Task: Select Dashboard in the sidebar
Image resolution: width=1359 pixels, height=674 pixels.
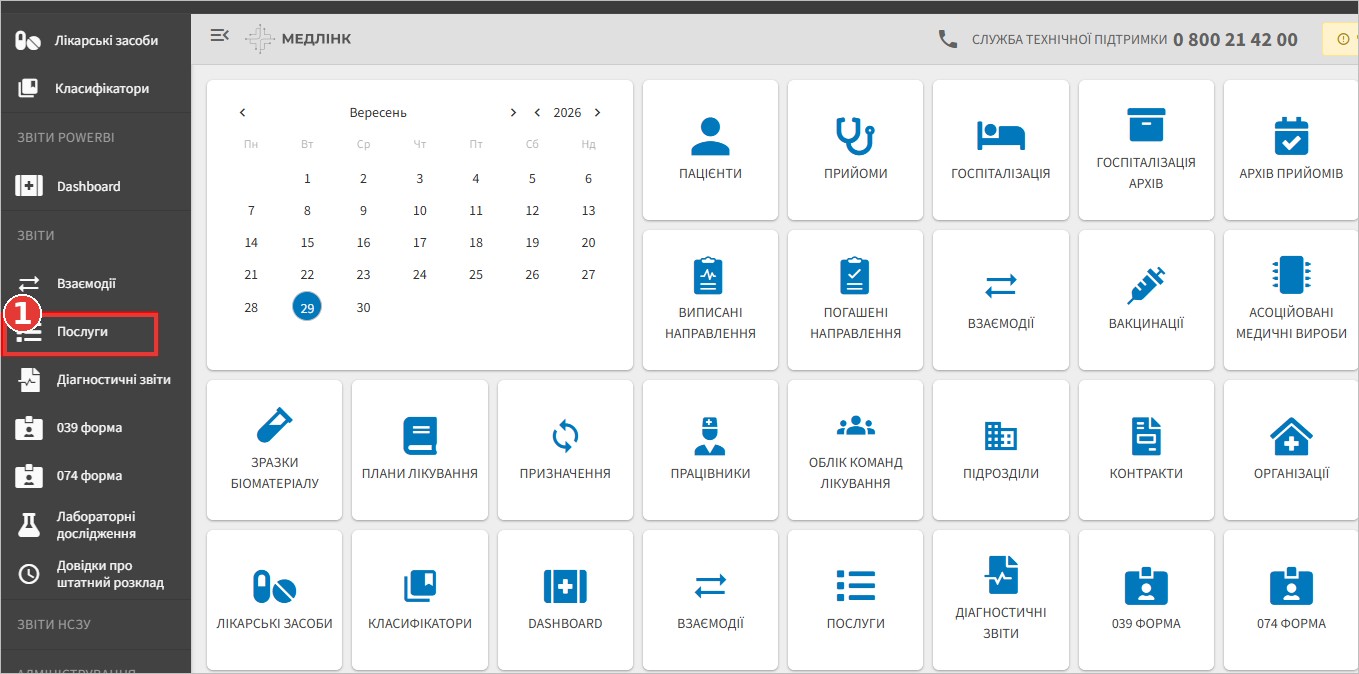Action: tap(95, 186)
